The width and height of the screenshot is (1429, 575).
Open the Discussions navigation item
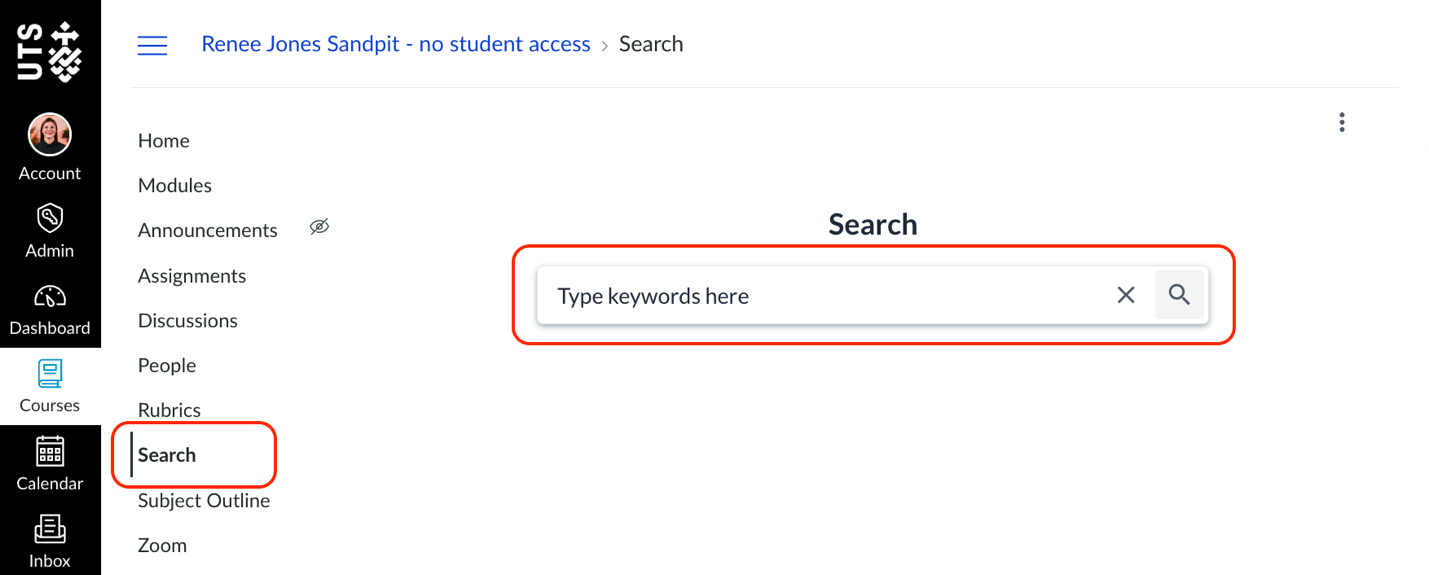pyautogui.click(x=188, y=320)
